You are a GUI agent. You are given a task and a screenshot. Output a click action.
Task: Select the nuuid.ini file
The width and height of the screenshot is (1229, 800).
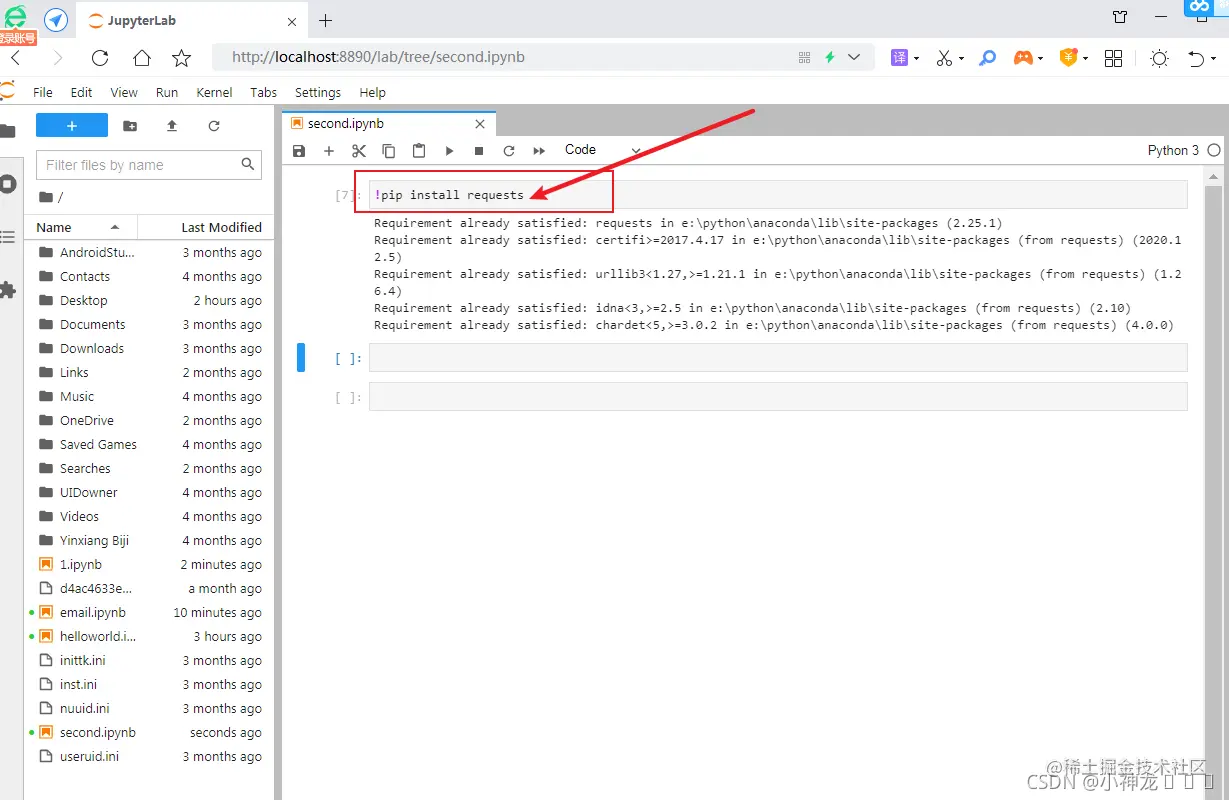pos(149,708)
